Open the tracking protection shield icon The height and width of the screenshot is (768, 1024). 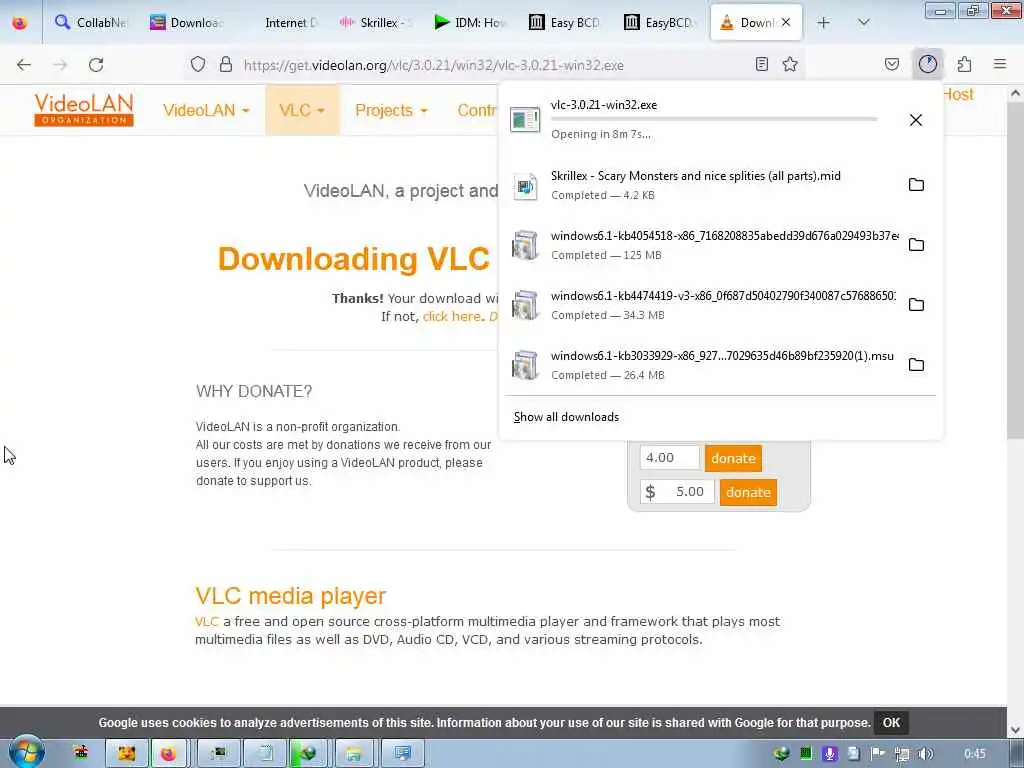(198, 64)
